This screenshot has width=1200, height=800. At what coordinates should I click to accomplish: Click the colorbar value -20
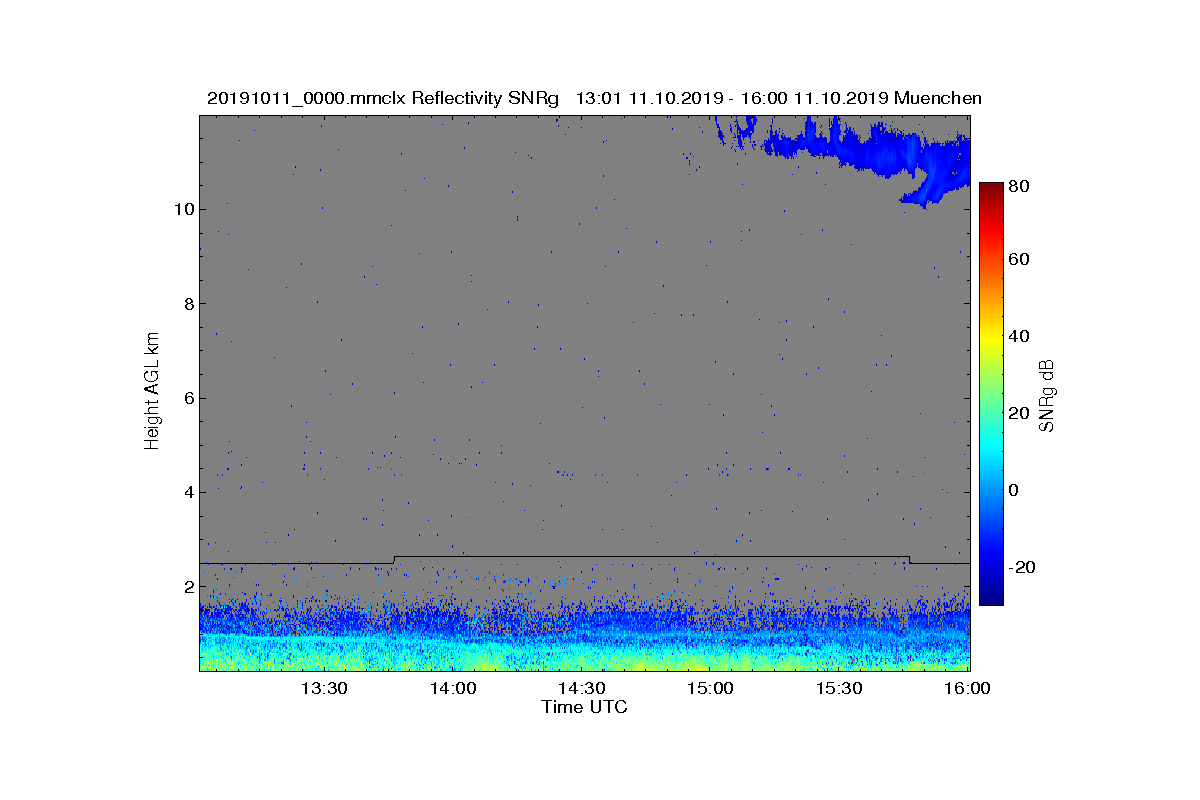1022,567
